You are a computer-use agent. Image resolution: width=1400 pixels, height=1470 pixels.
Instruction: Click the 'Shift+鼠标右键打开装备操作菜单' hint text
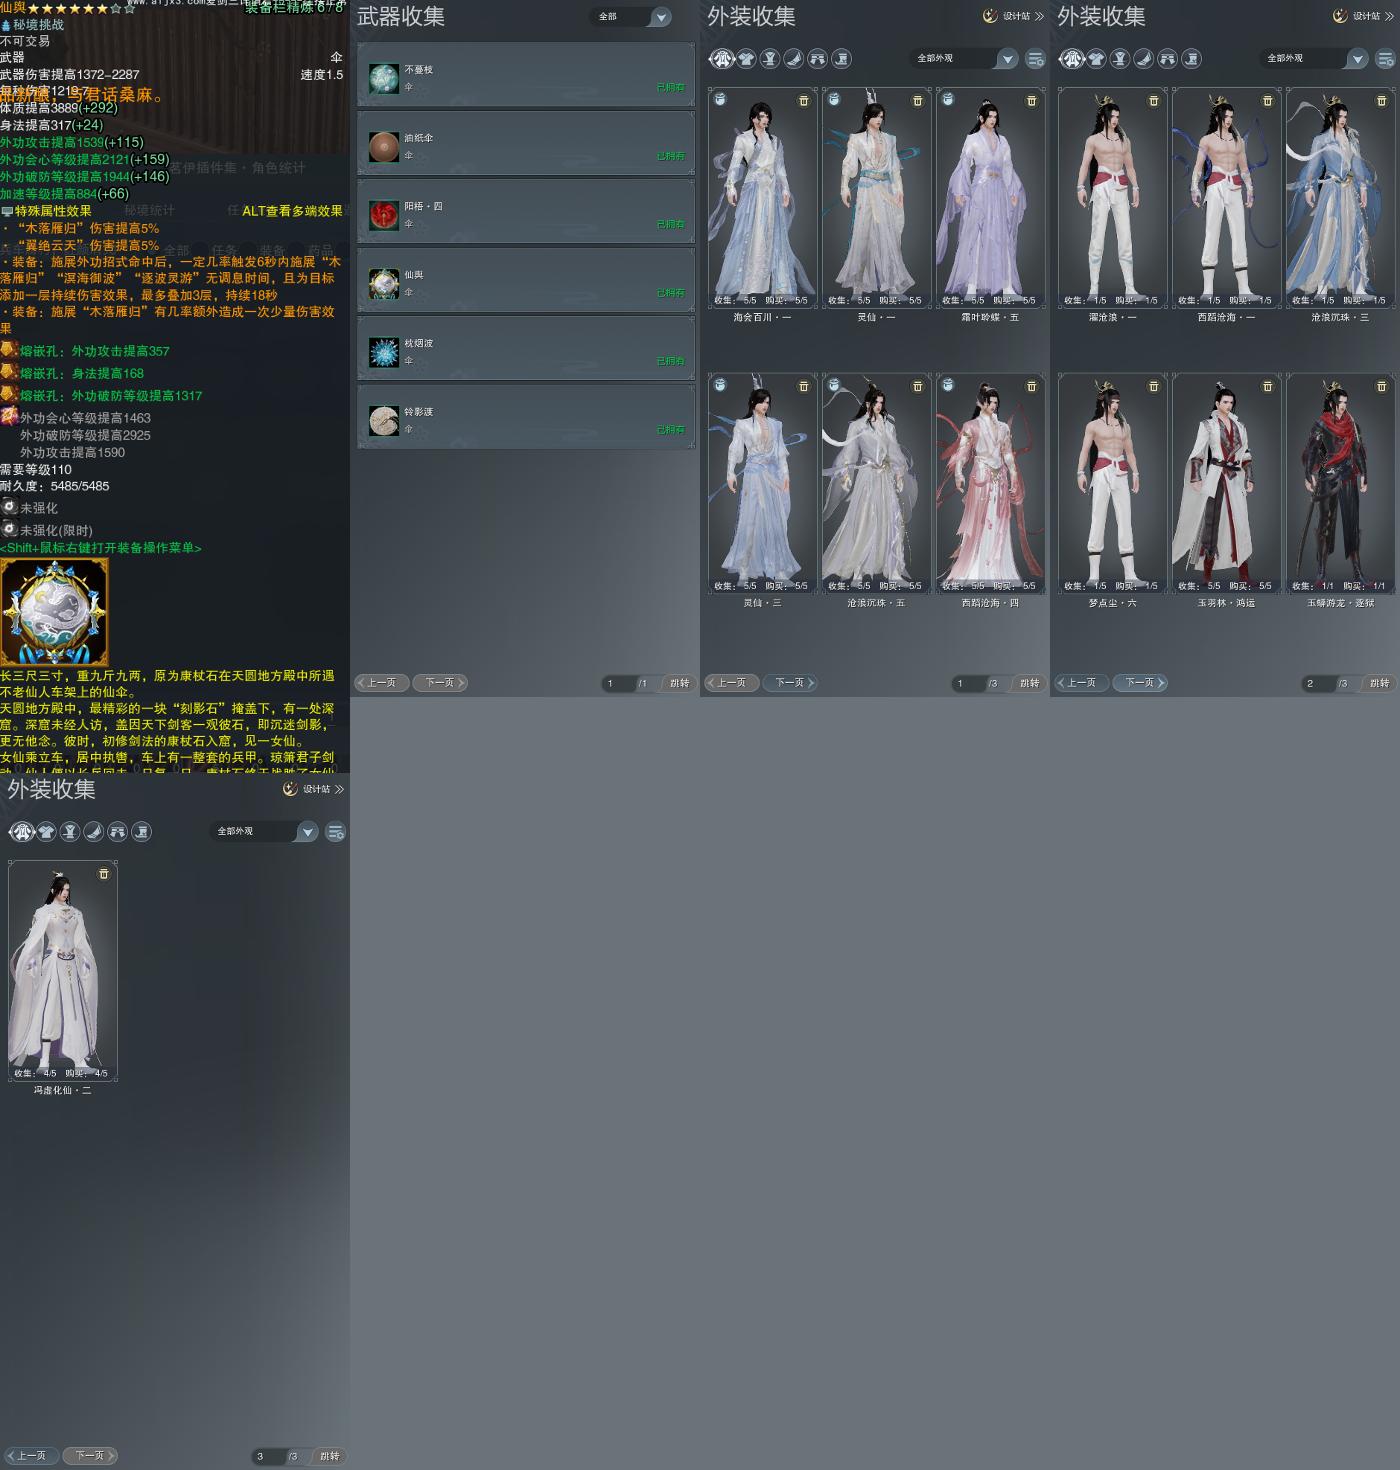tap(101, 548)
